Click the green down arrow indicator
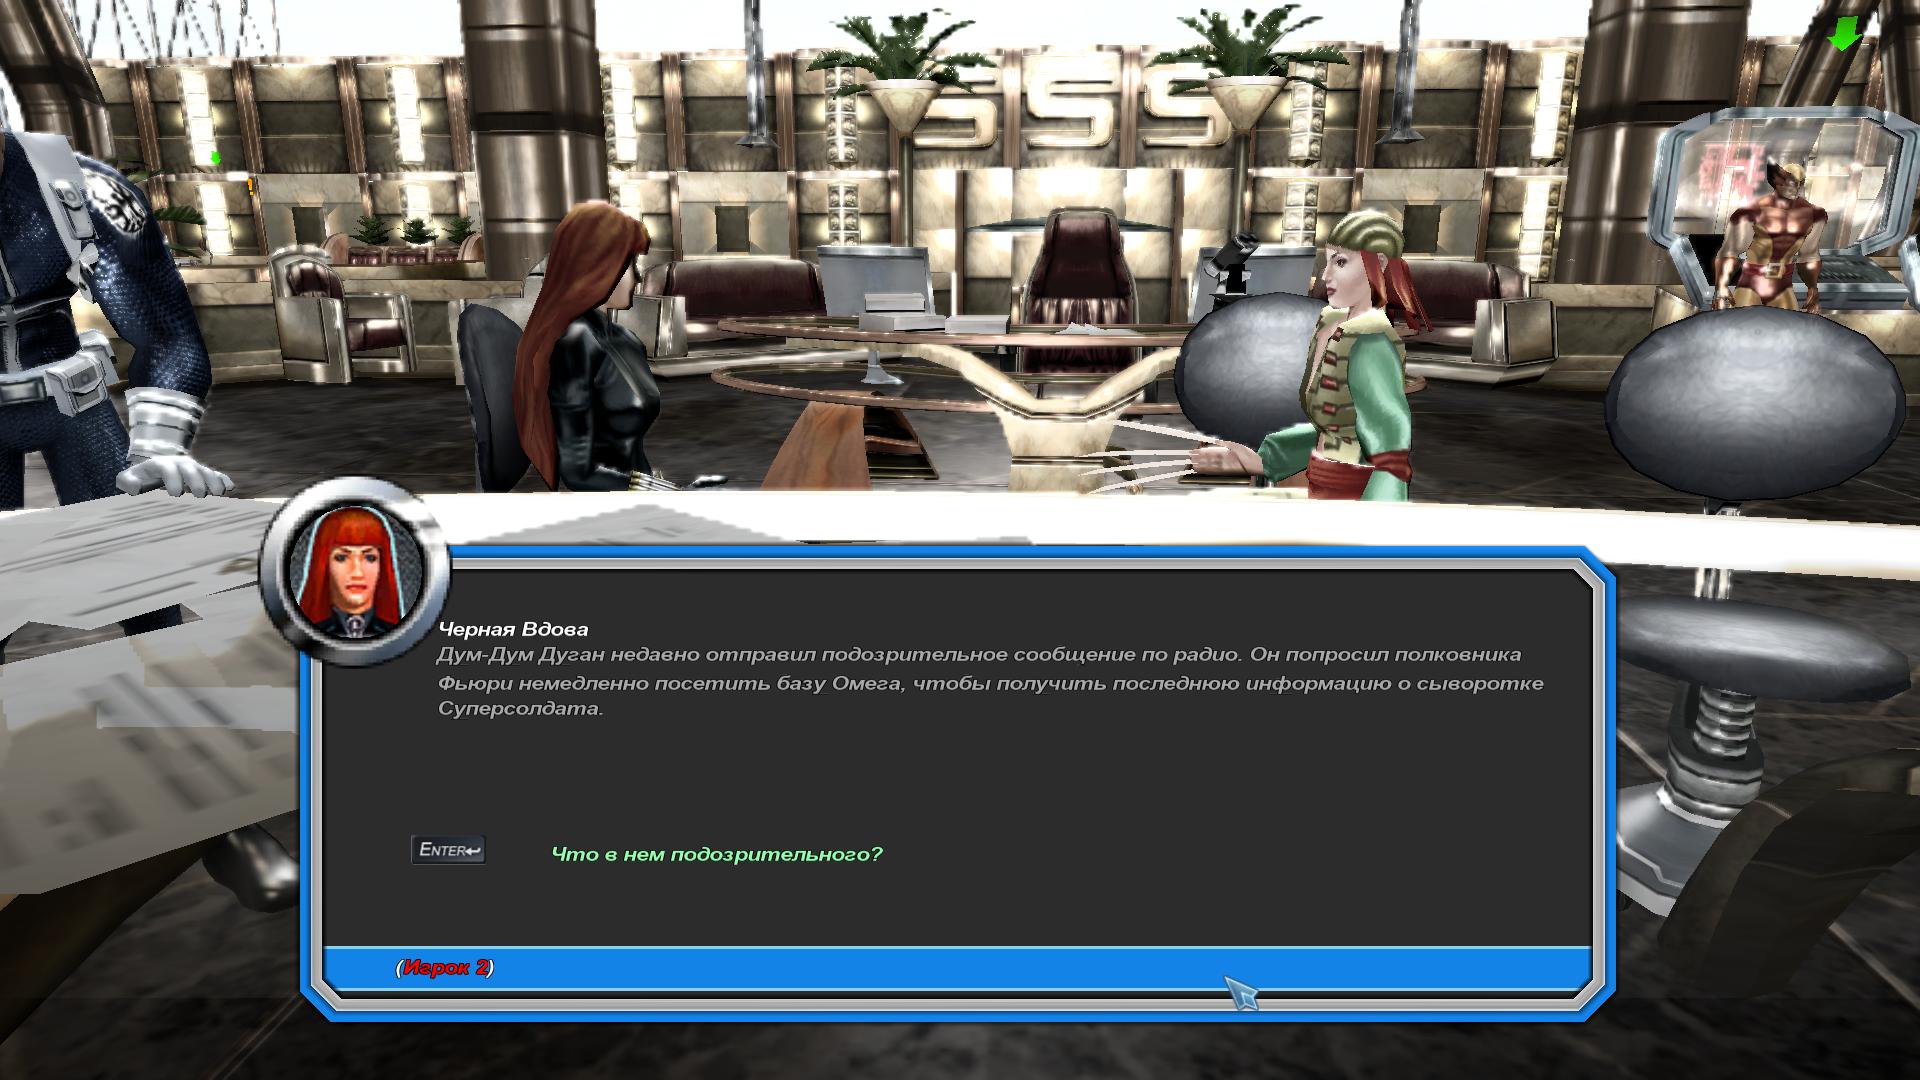 point(1843,33)
